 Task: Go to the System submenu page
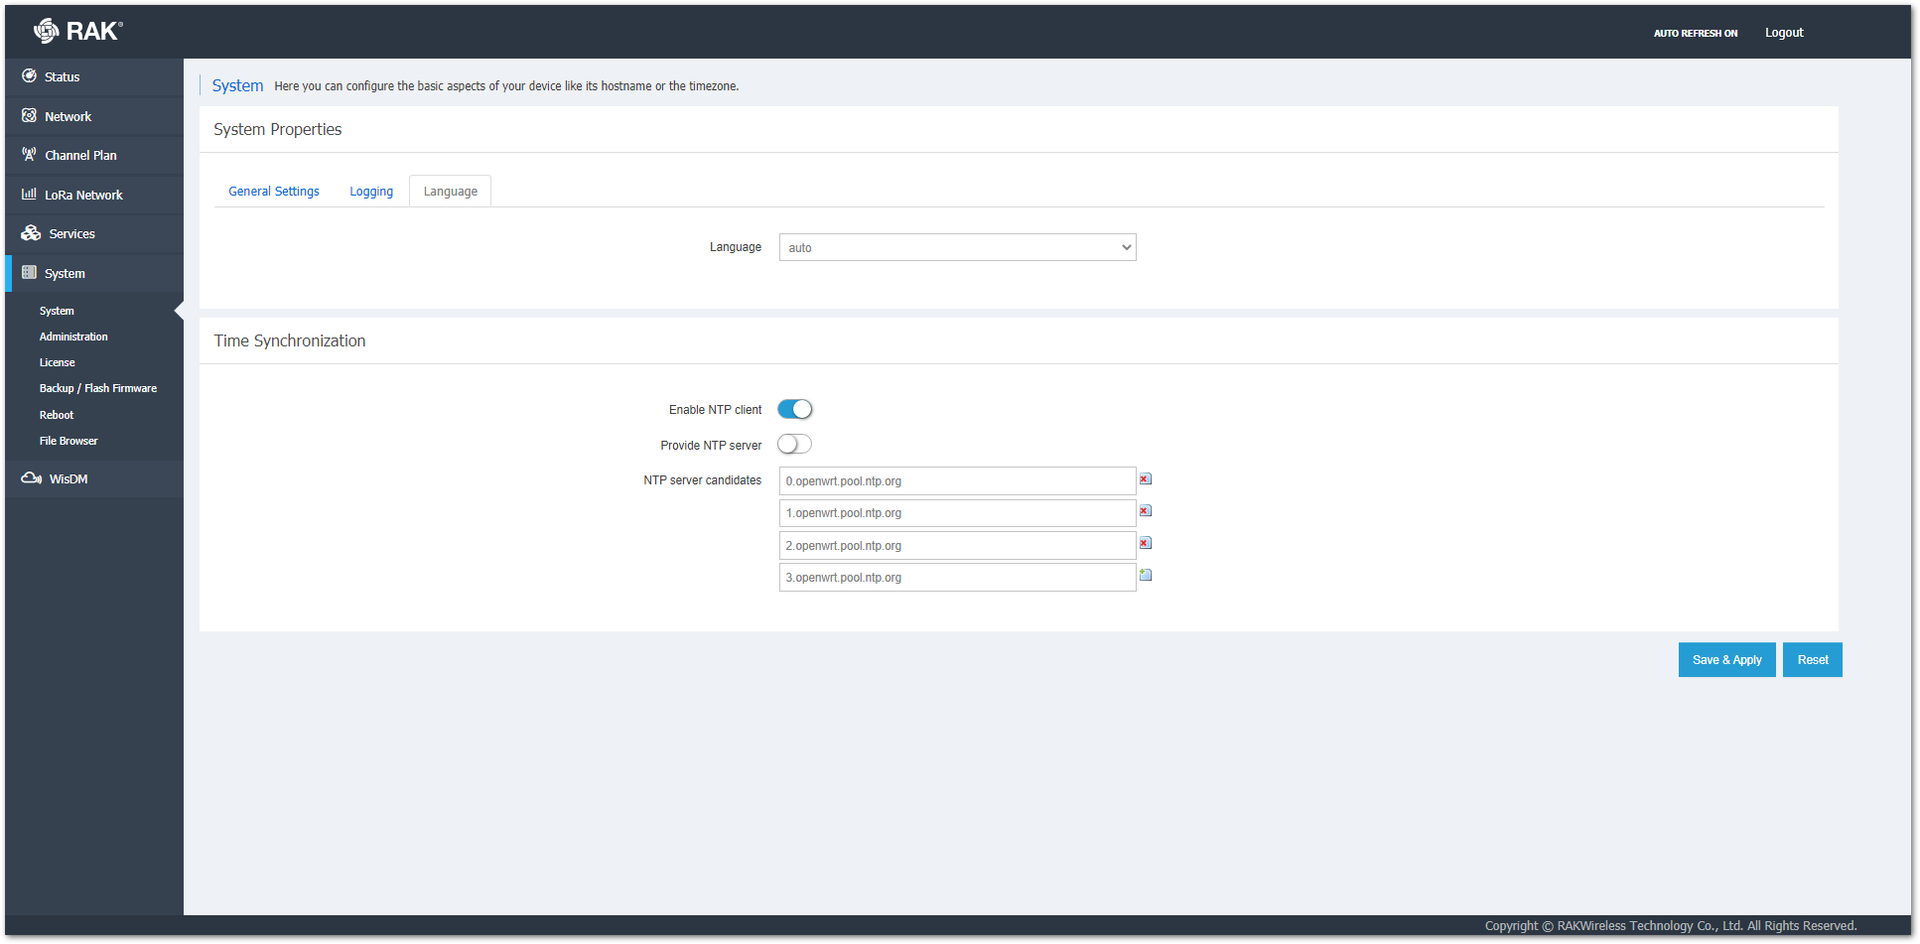pyautogui.click(x=57, y=311)
